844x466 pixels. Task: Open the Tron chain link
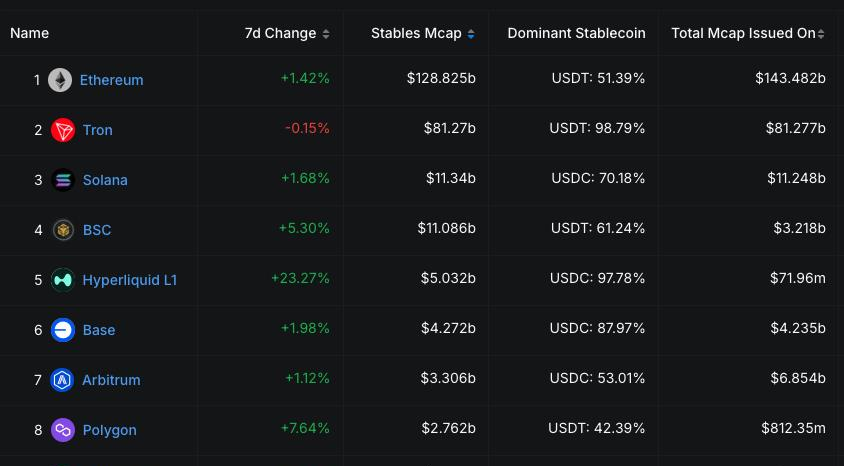[x=98, y=130]
